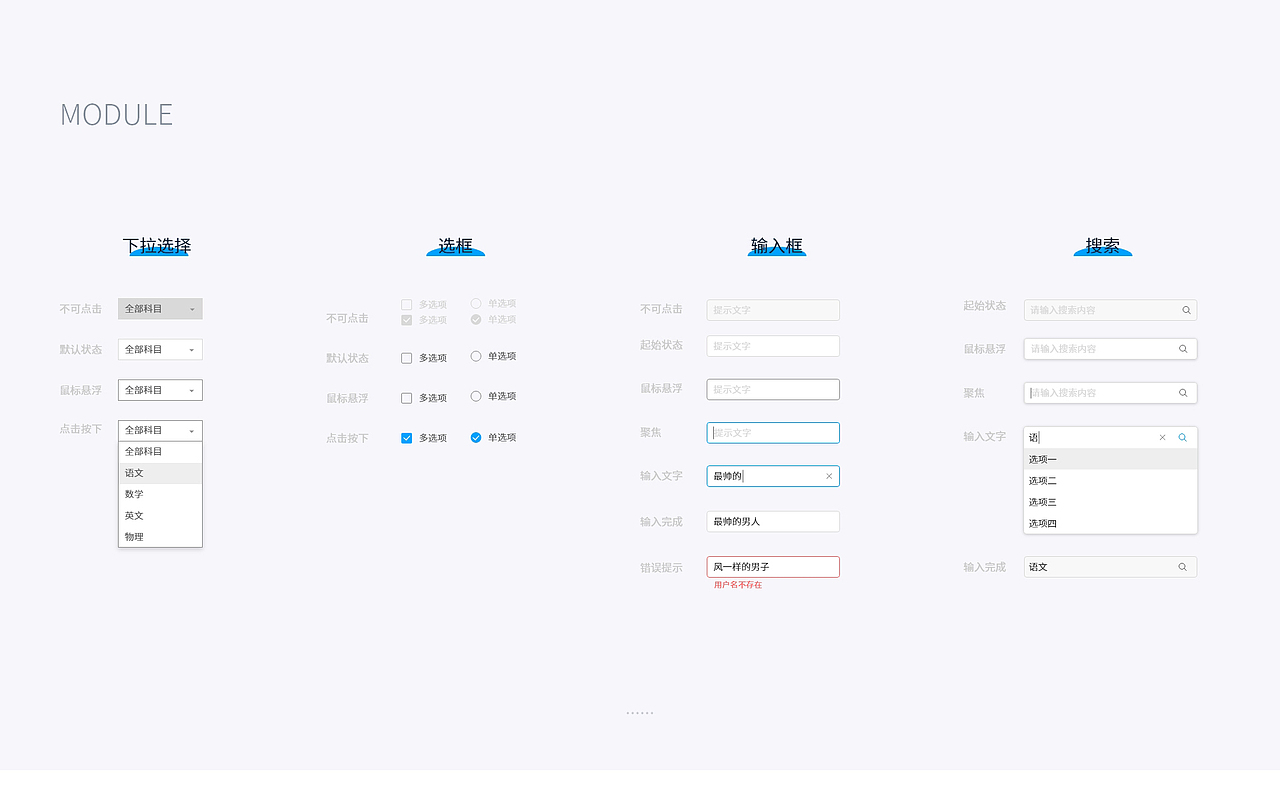Click the completed 语文 search field
The image size is (1280, 811).
1110,567
